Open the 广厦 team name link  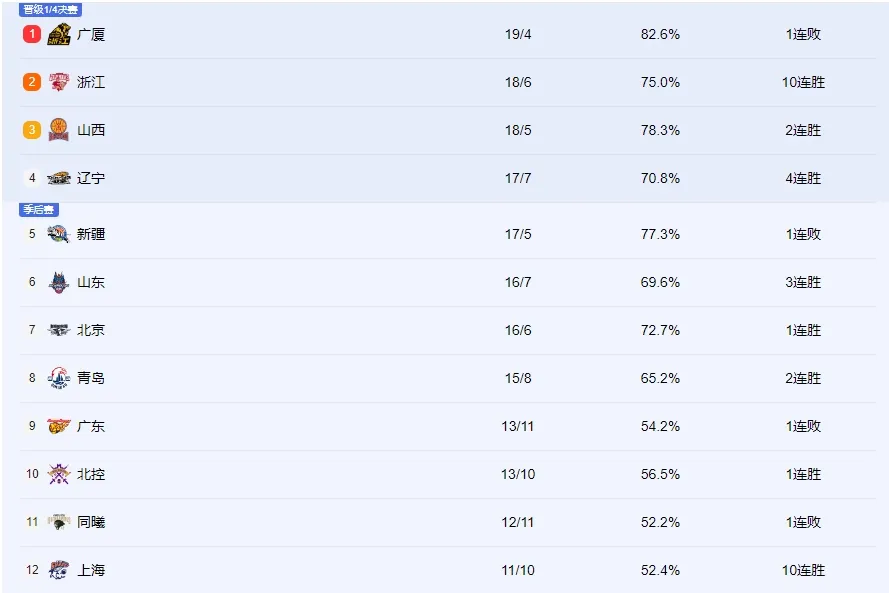coord(91,35)
